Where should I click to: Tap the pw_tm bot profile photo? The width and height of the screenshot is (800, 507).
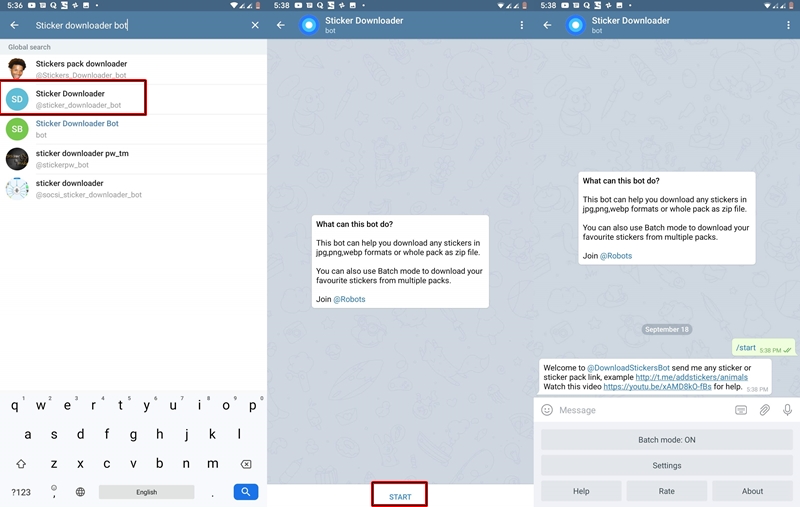17,159
